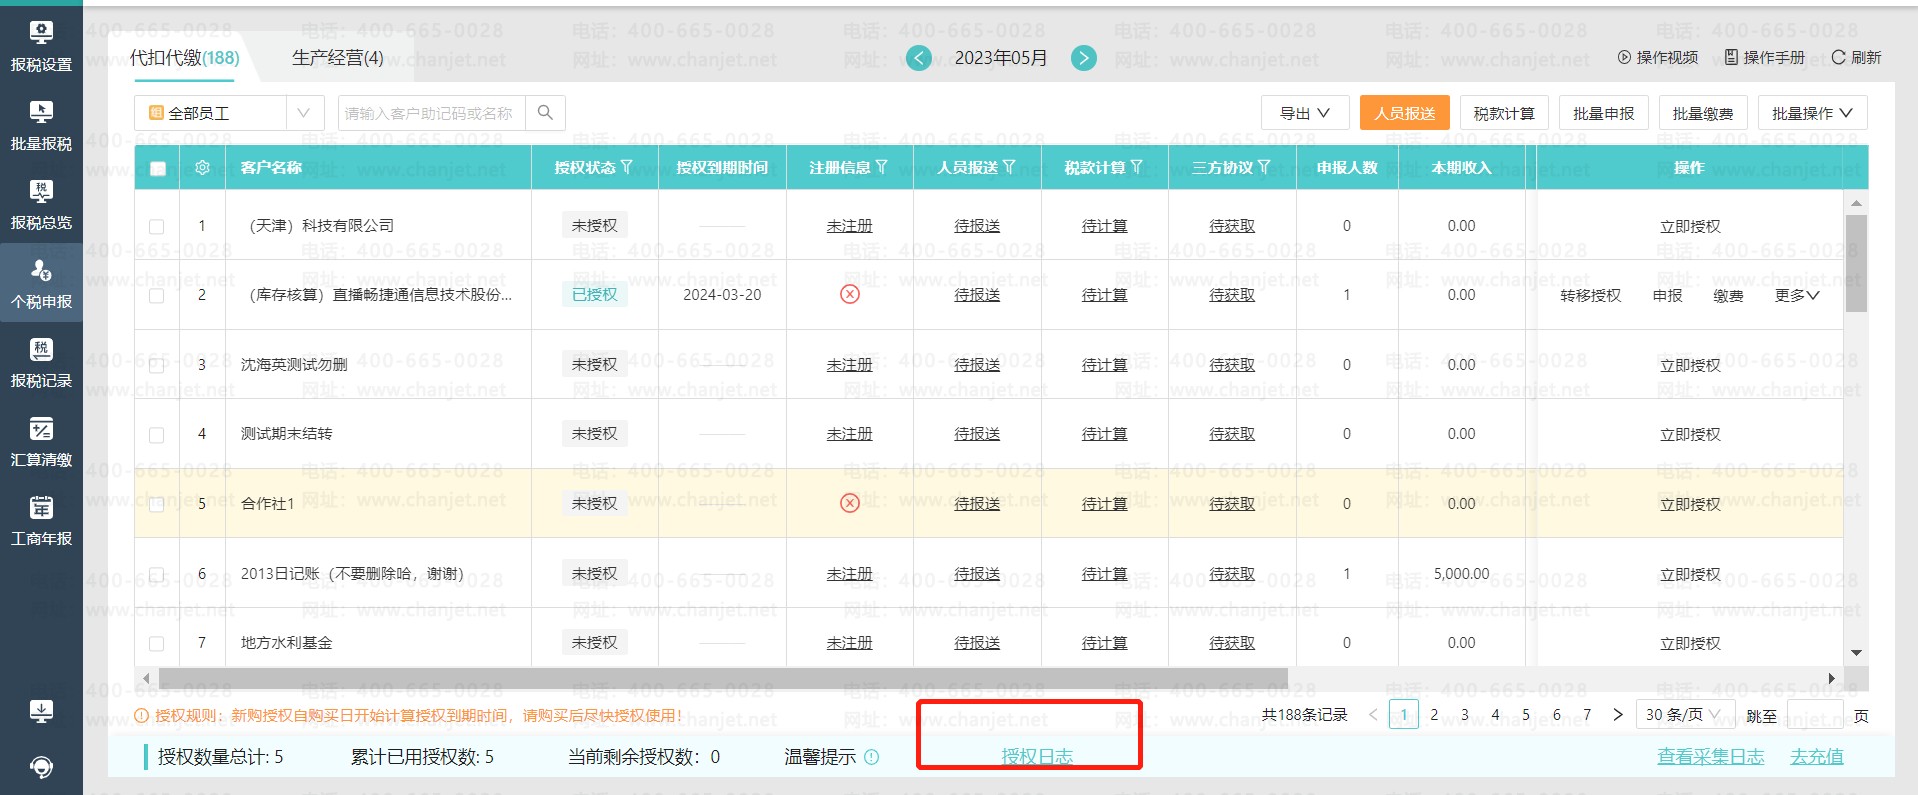Switch to the 生产经营(4) tab
The height and width of the screenshot is (795, 1918).
coord(338,58)
